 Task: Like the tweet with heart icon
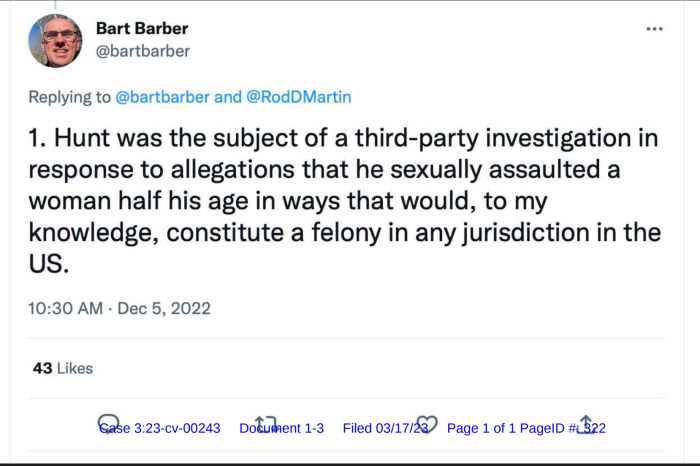pyautogui.click(x=427, y=424)
